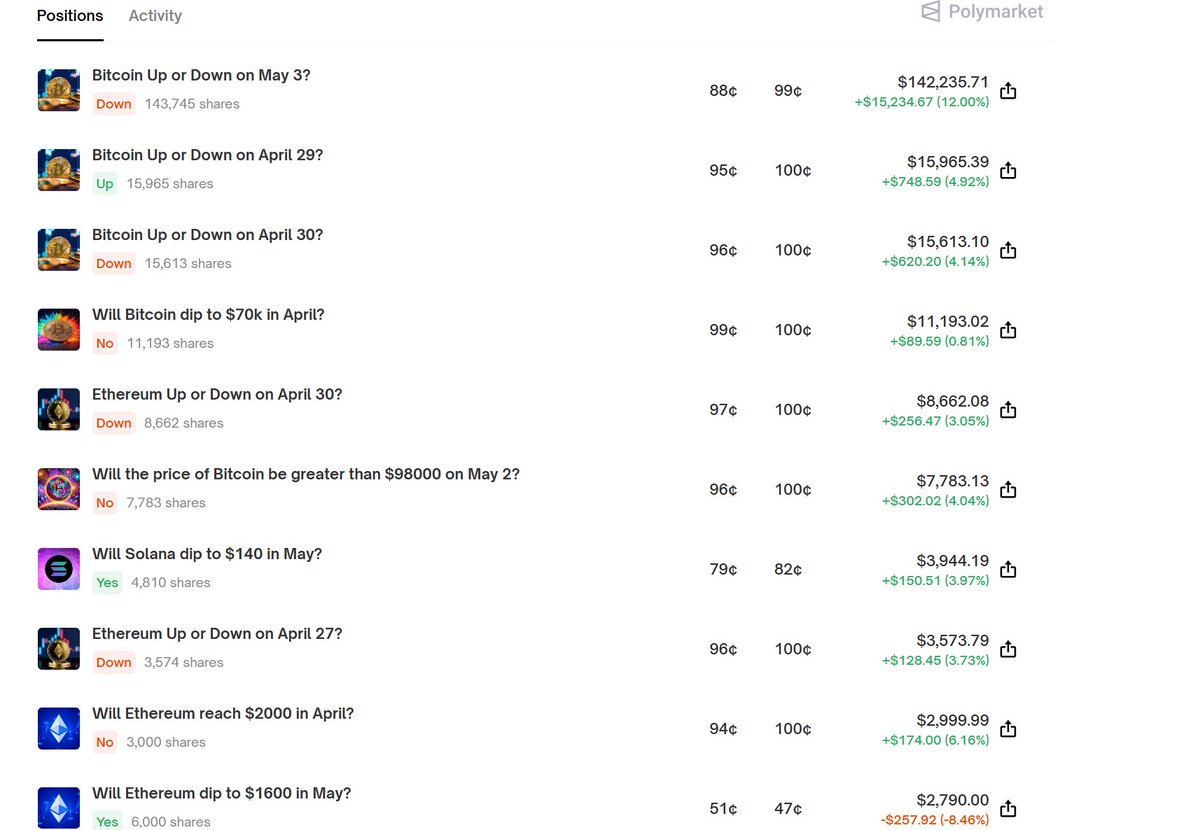The width and height of the screenshot is (1200, 830).
Task: Open 'Will Ethereum reach $2000 in April?' link
Action: click(x=223, y=714)
